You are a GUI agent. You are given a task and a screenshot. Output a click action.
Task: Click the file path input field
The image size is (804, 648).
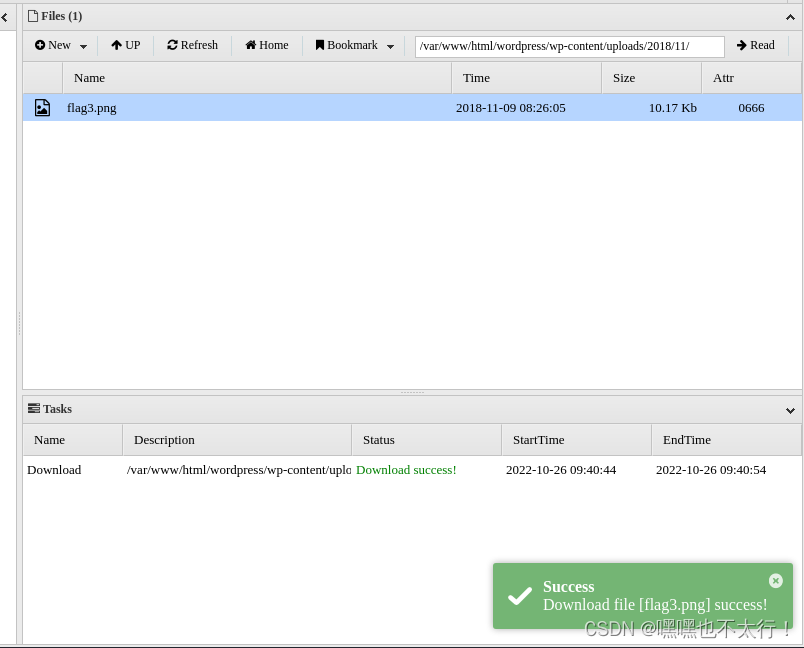tap(570, 46)
